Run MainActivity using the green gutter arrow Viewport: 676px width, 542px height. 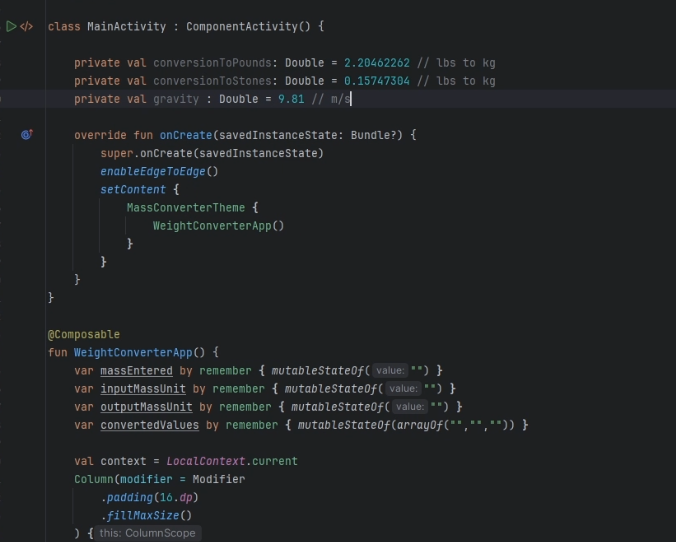click(x=11, y=27)
